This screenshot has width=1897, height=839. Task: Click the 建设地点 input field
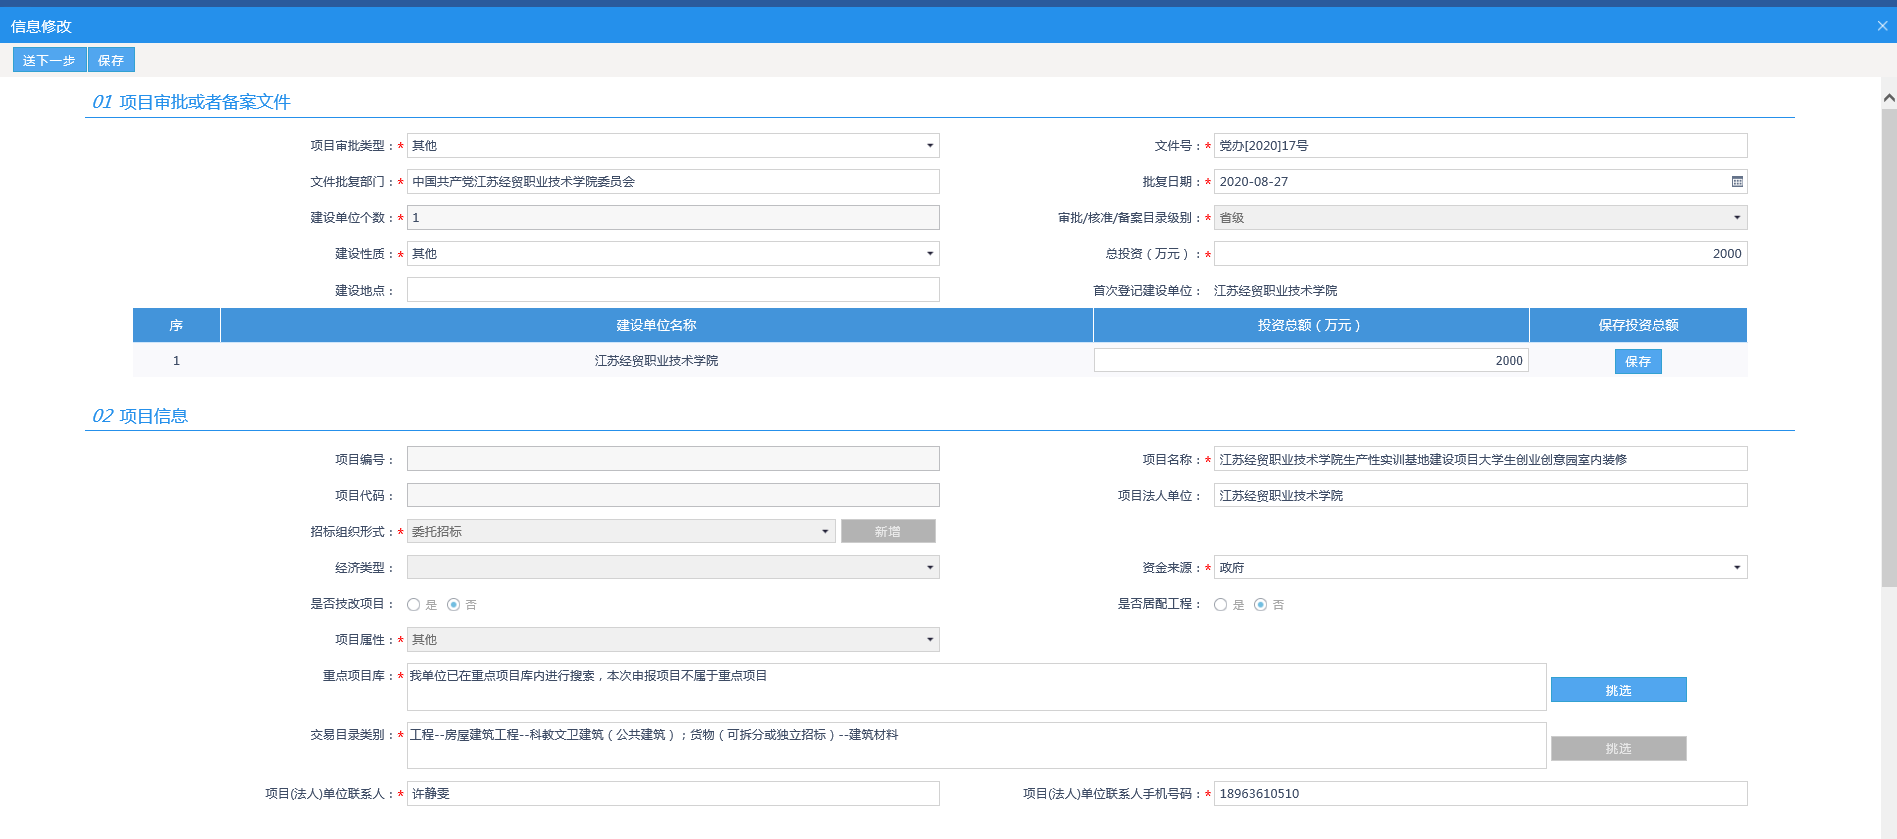(672, 290)
